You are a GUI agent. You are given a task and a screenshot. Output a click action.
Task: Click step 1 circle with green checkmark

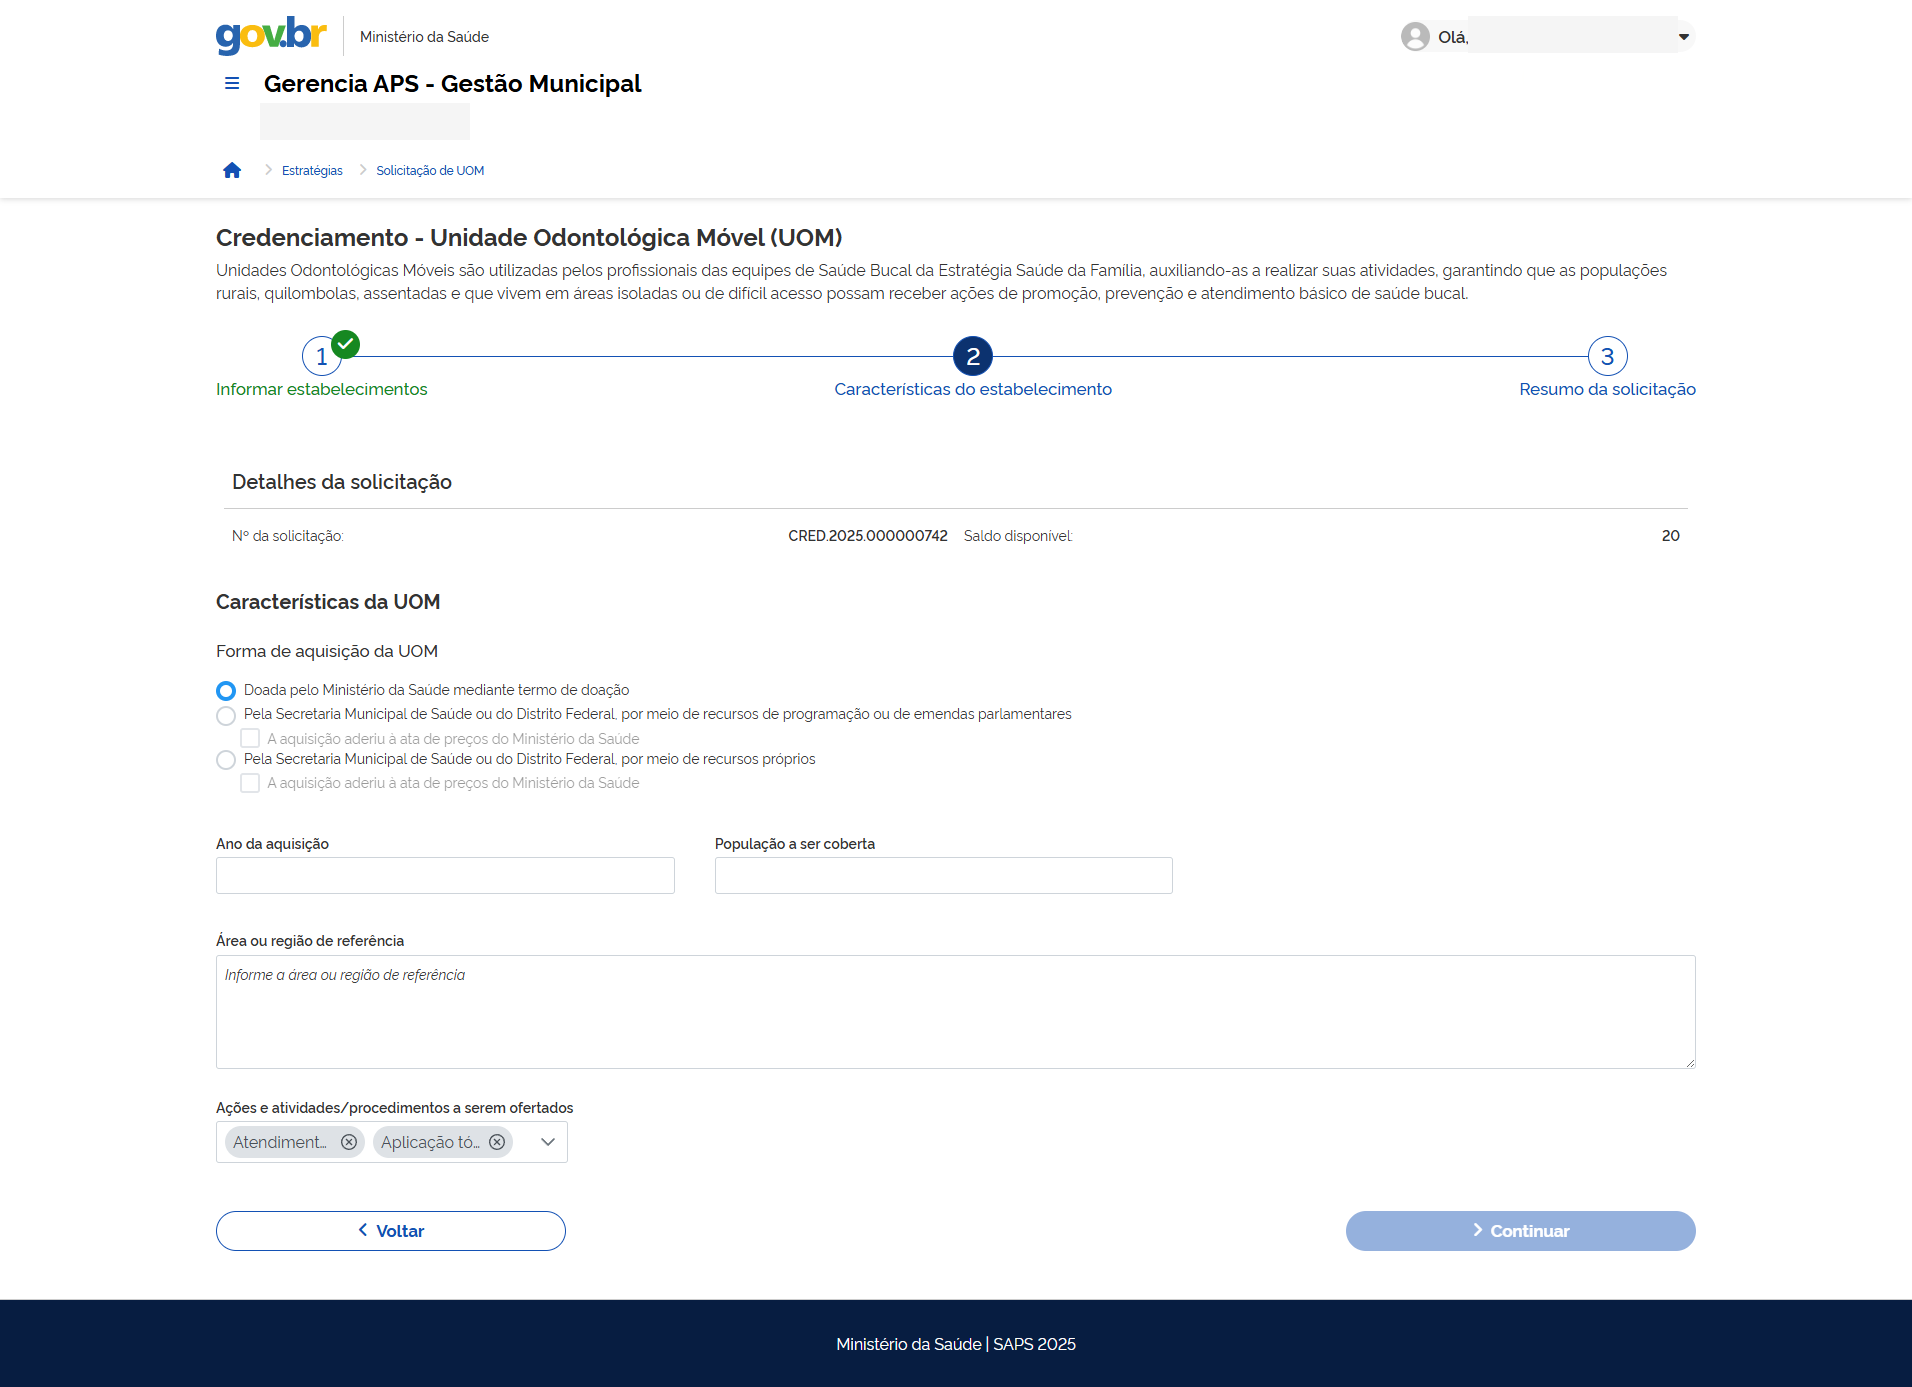[321, 356]
